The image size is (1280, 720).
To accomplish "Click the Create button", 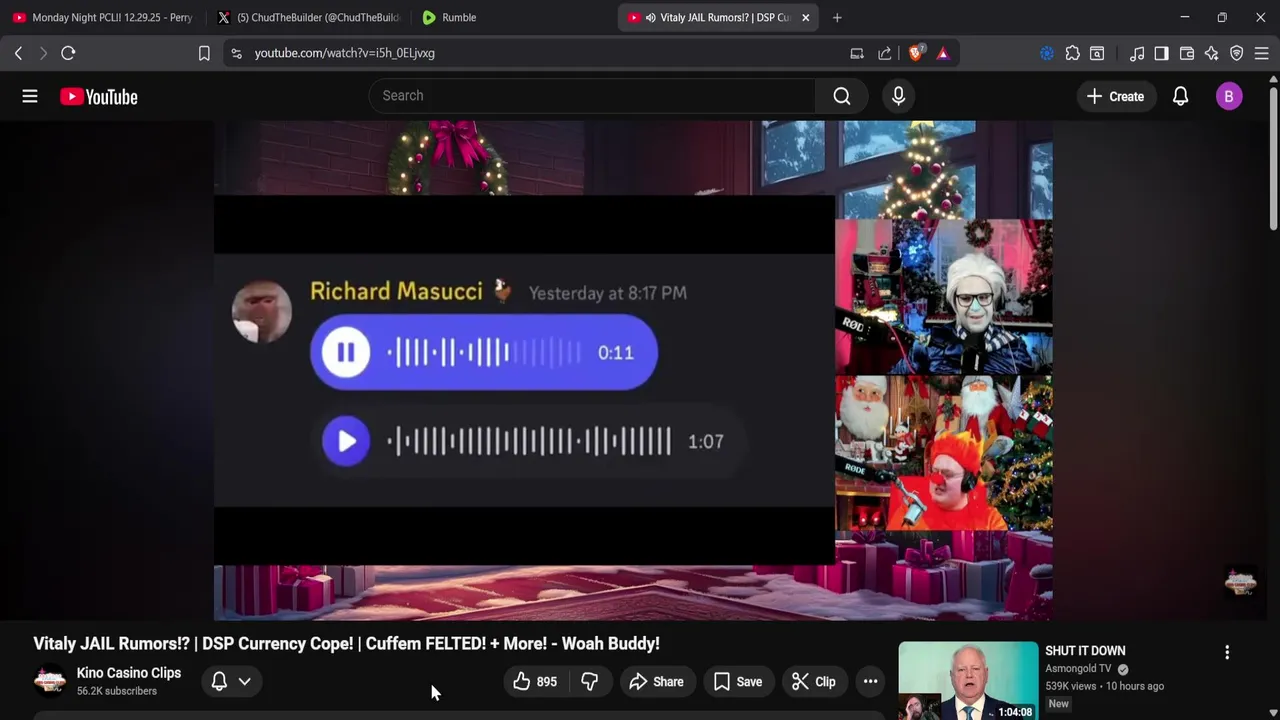I will [x=1115, y=96].
